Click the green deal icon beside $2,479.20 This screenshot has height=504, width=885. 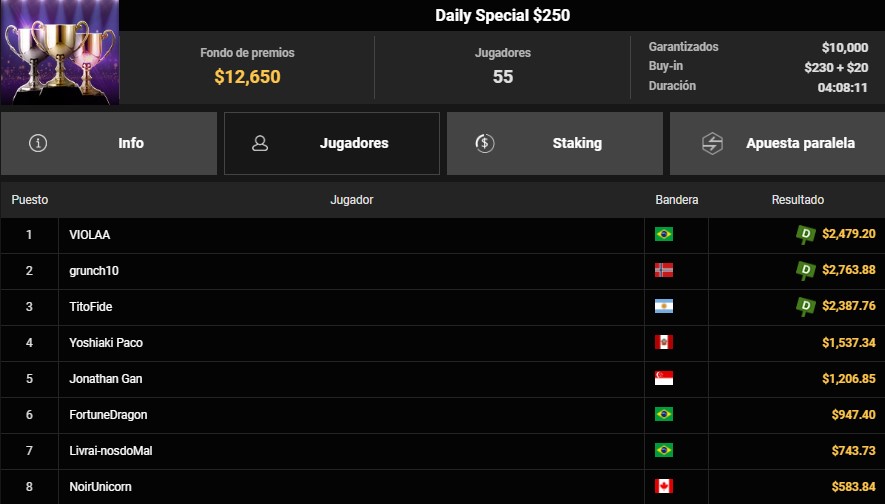click(805, 234)
